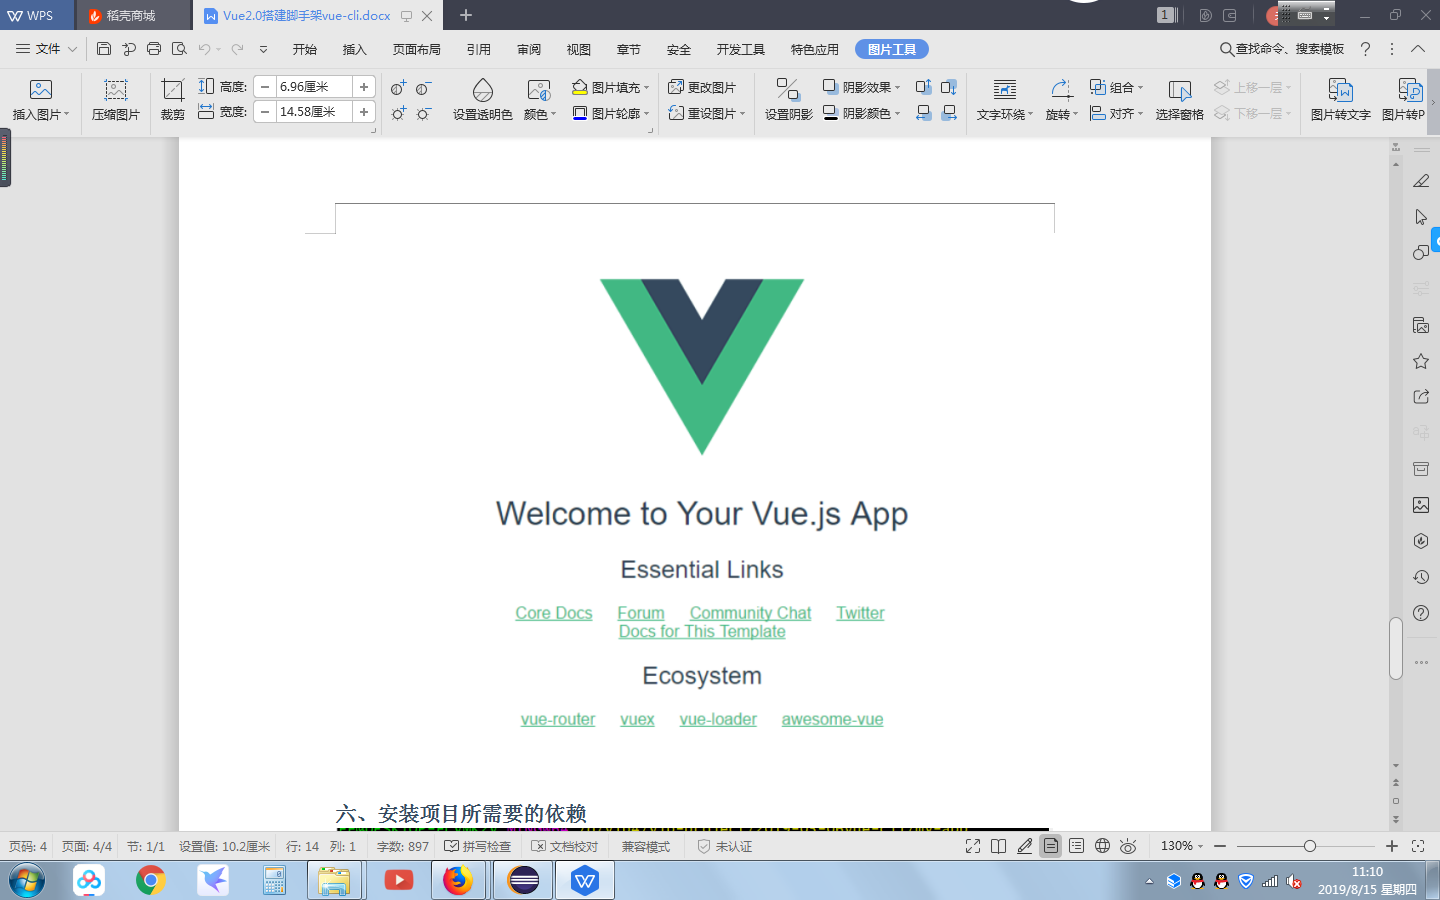Toggle the eye-protection mode icon

pyautogui.click(x=1128, y=846)
